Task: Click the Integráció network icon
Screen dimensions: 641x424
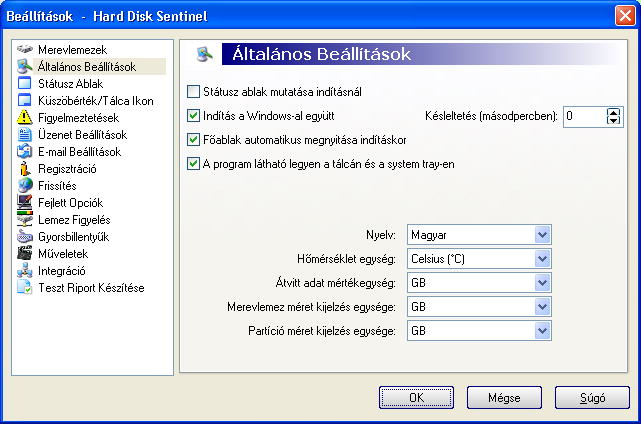Action: click(25, 271)
